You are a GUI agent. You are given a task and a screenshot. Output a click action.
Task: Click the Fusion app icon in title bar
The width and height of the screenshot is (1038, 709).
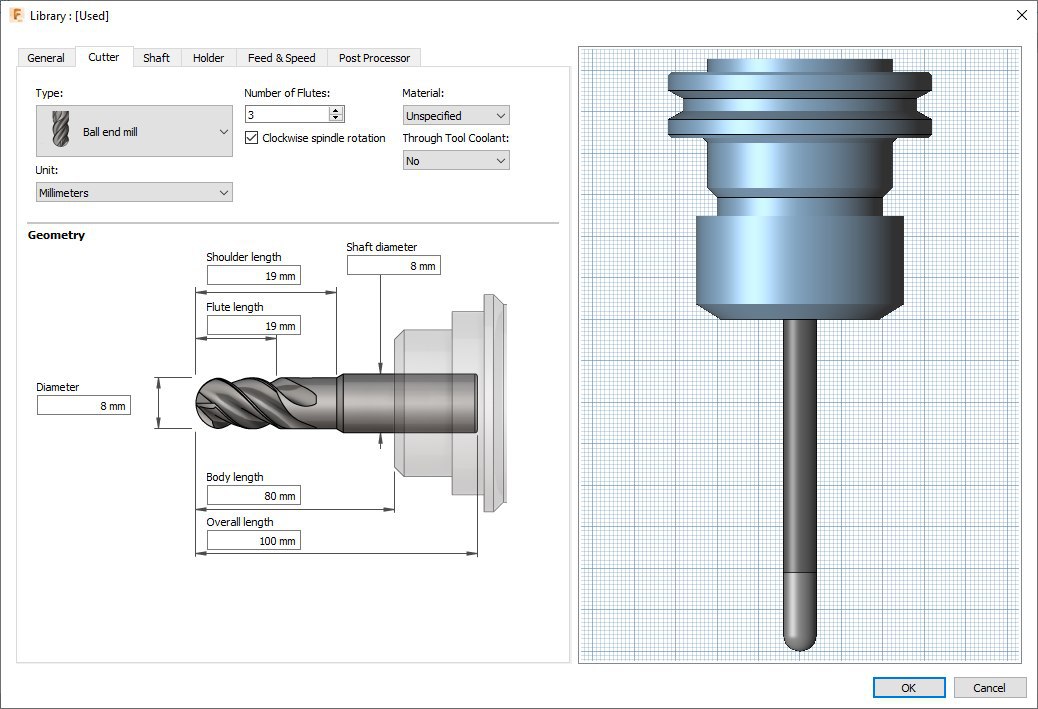16,15
